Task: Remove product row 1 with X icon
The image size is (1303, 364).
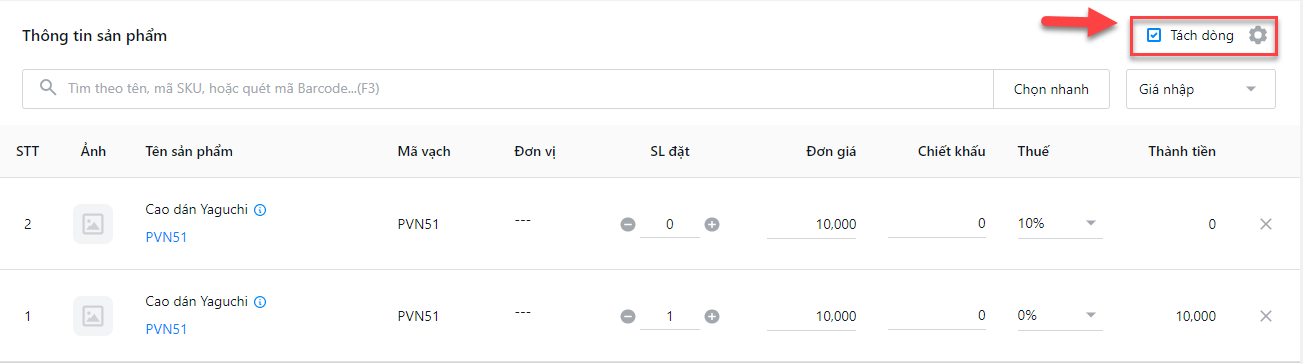Action: (x=1265, y=316)
